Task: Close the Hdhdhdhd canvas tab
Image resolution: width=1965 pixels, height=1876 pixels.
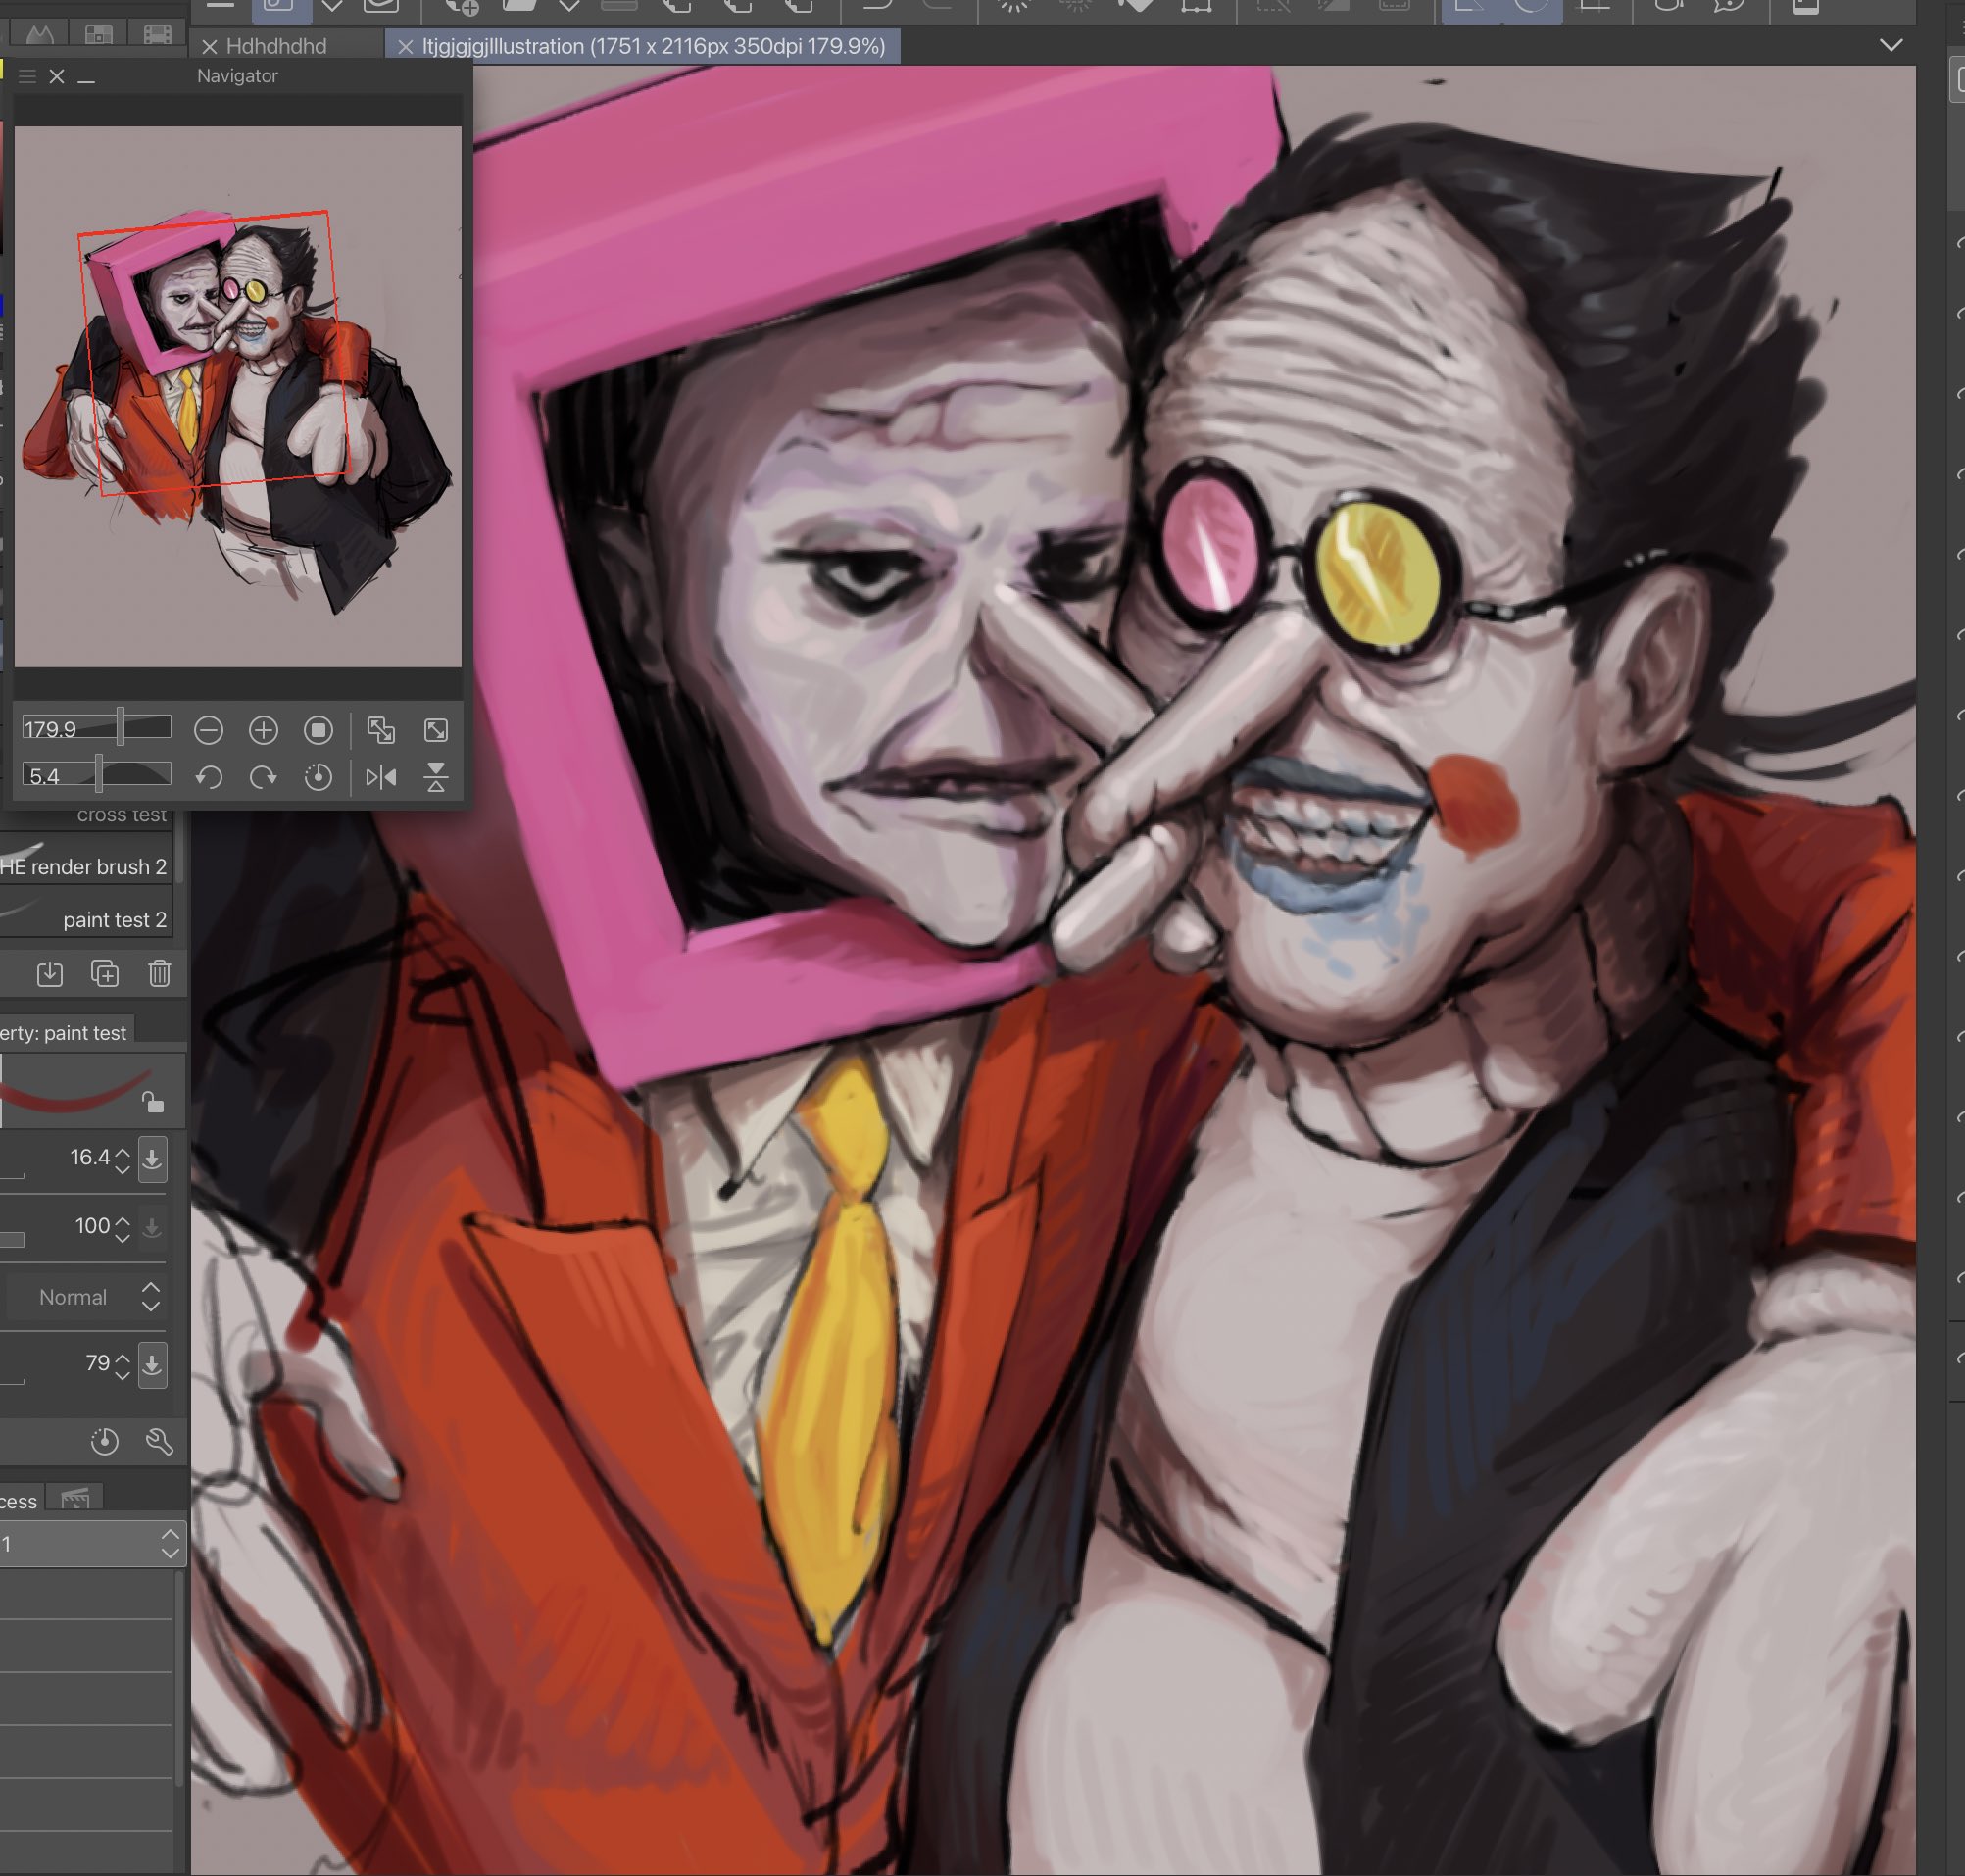Action: 210,47
